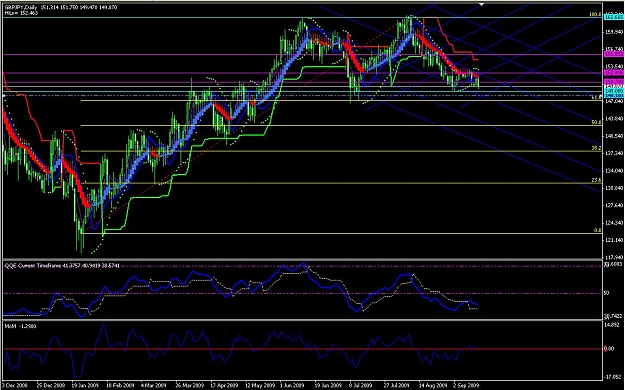Image resolution: width=625 pixels, height=390 pixels.
Task: Click the MoM scale value -17.852
Action: point(613,377)
